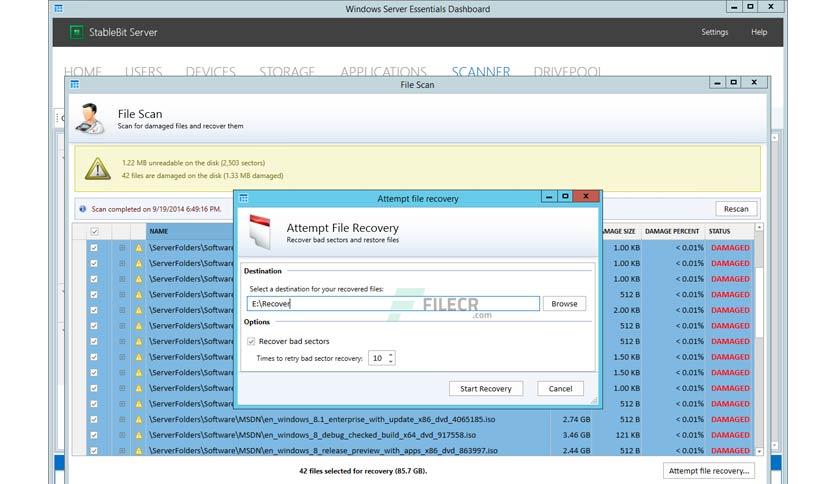Toggle the select-all checkbox in the table header
The width and height of the screenshot is (836, 484).
[94, 231]
